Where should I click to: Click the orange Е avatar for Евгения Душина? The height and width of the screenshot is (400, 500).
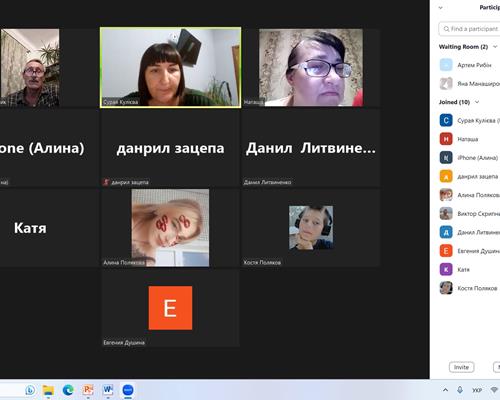446,251
